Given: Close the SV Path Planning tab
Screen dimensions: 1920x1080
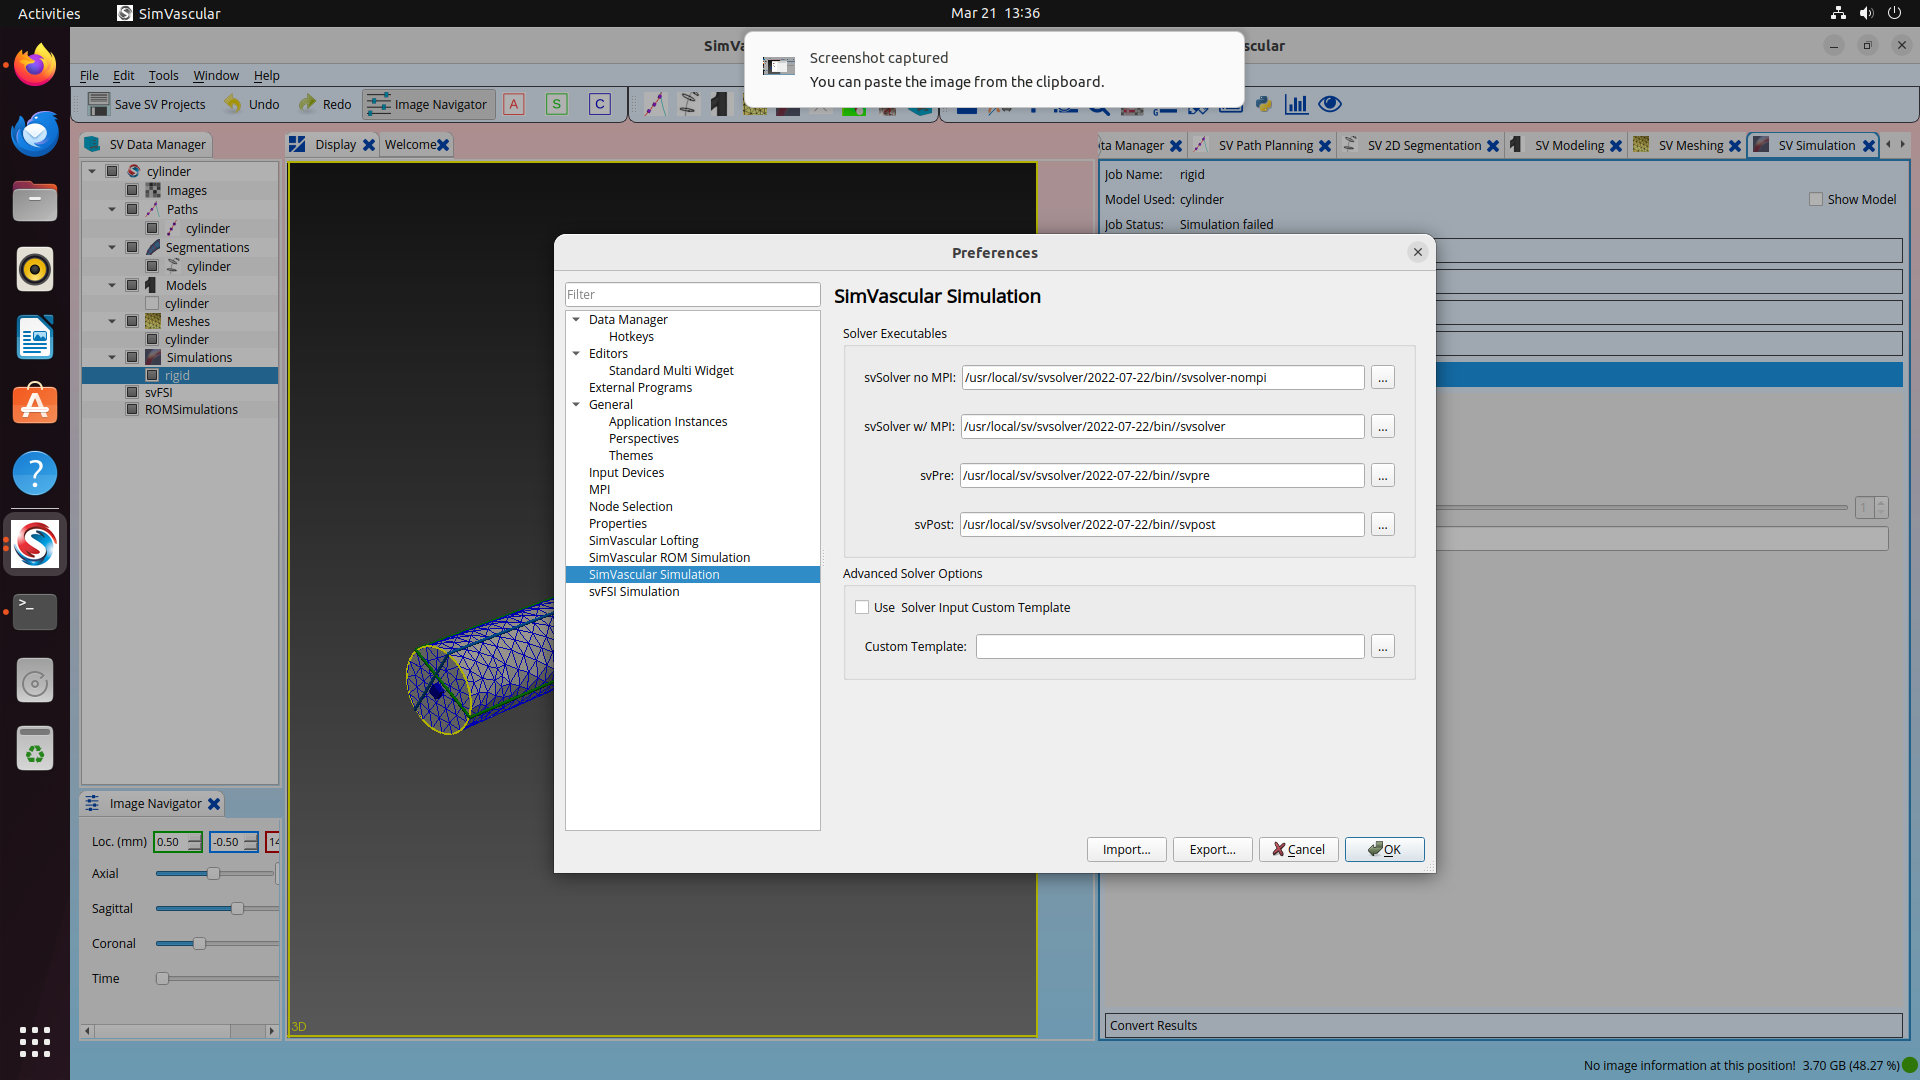Looking at the screenshot, I should pyautogui.click(x=1325, y=146).
